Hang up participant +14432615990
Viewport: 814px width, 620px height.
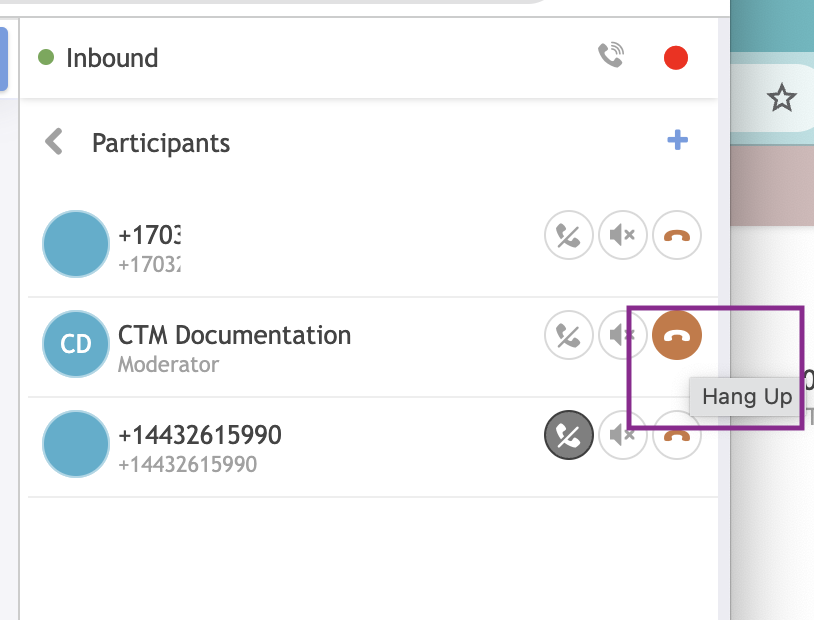pos(677,435)
